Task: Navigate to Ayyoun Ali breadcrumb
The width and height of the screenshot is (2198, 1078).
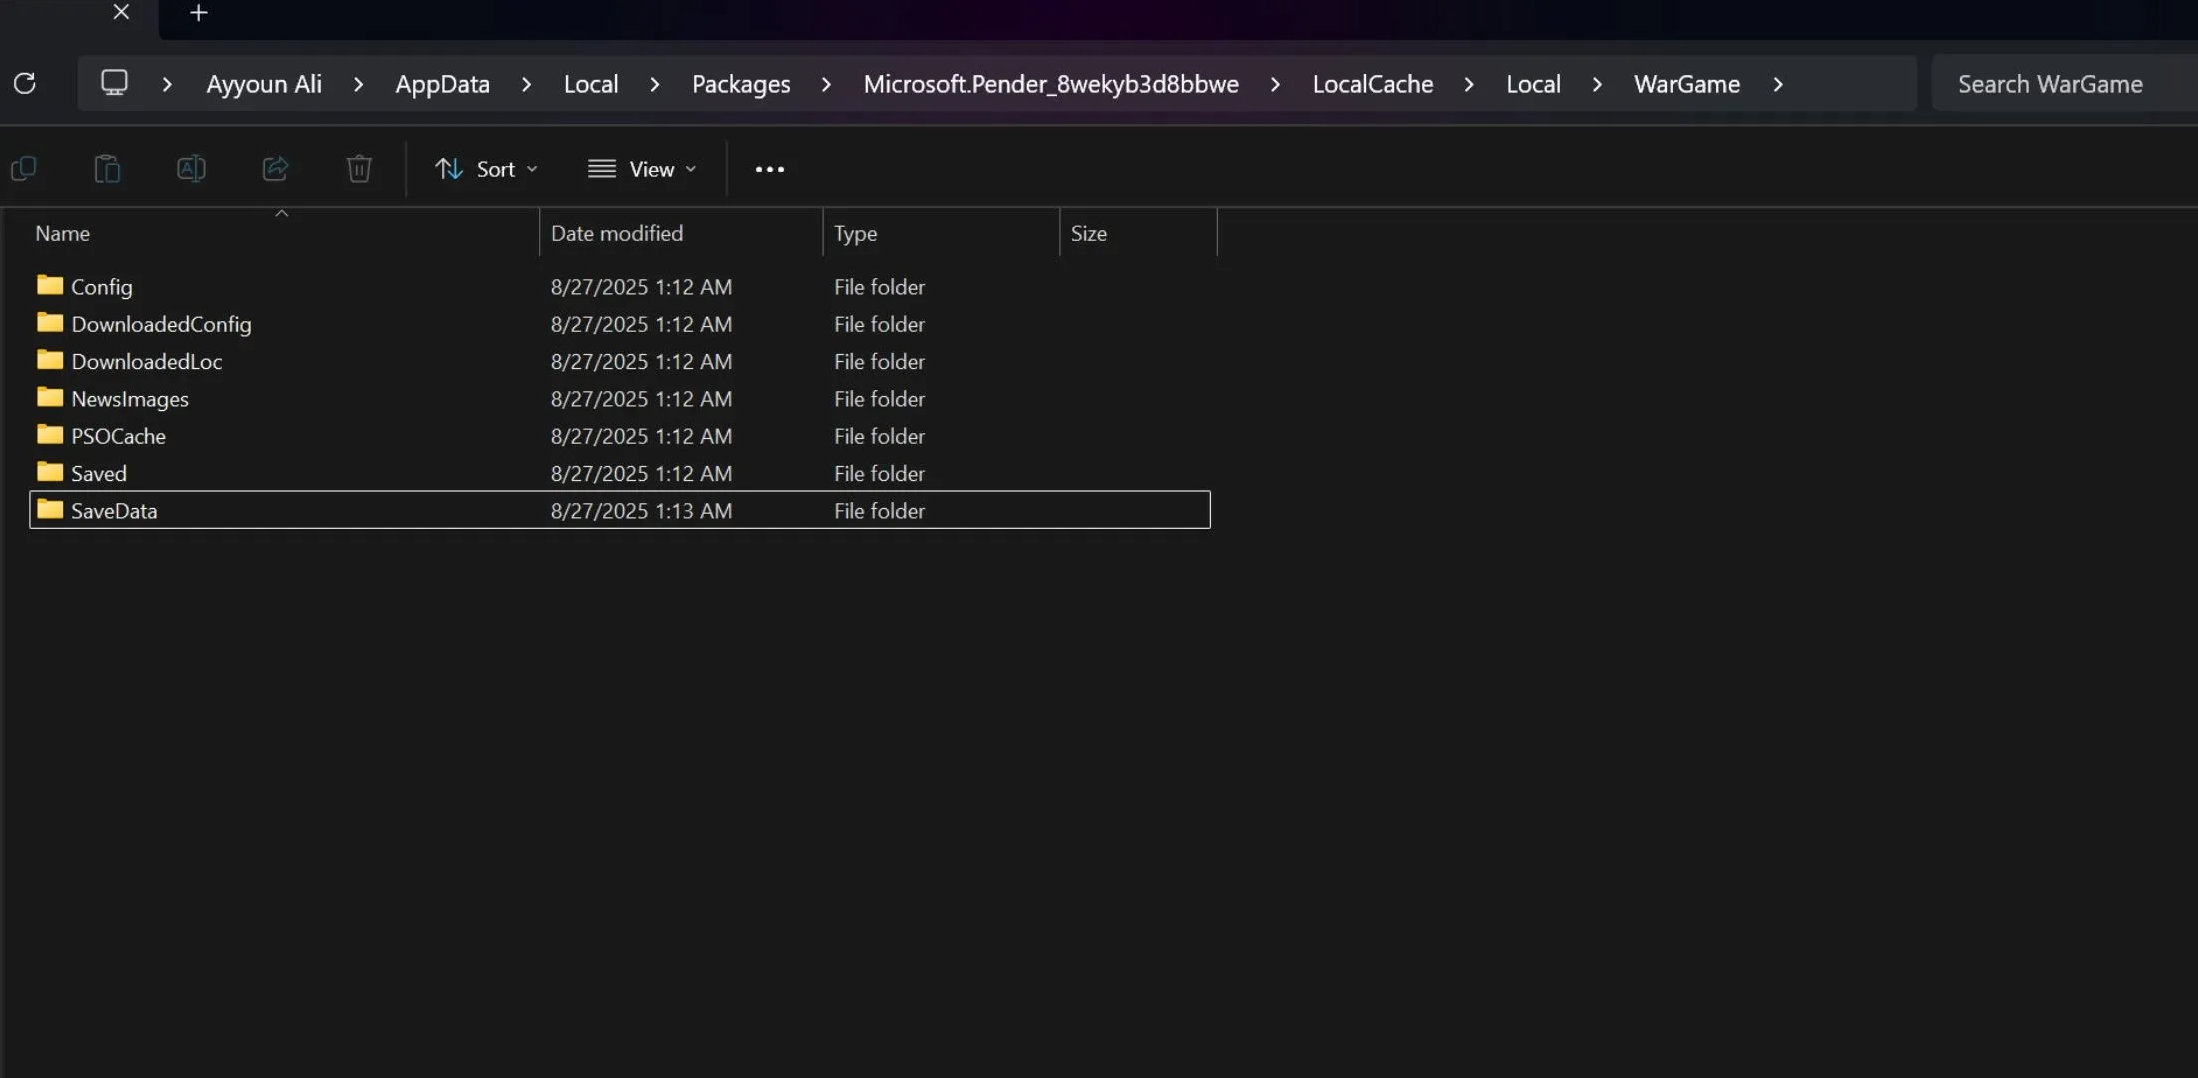Action: click(264, 84)
